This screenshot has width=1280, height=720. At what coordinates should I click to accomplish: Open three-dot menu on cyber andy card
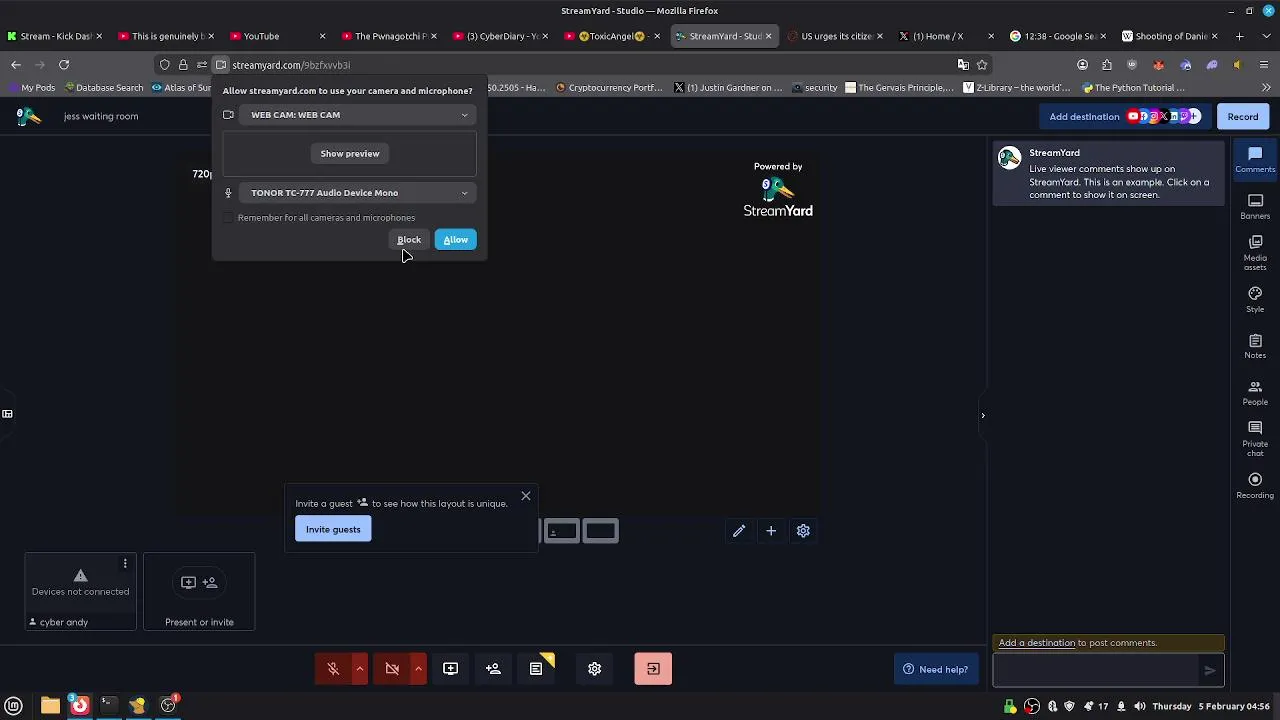[x=125, y=564]
